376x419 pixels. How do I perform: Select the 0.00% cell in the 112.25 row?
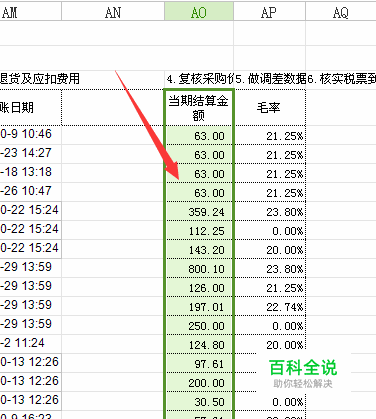[270, 231]
